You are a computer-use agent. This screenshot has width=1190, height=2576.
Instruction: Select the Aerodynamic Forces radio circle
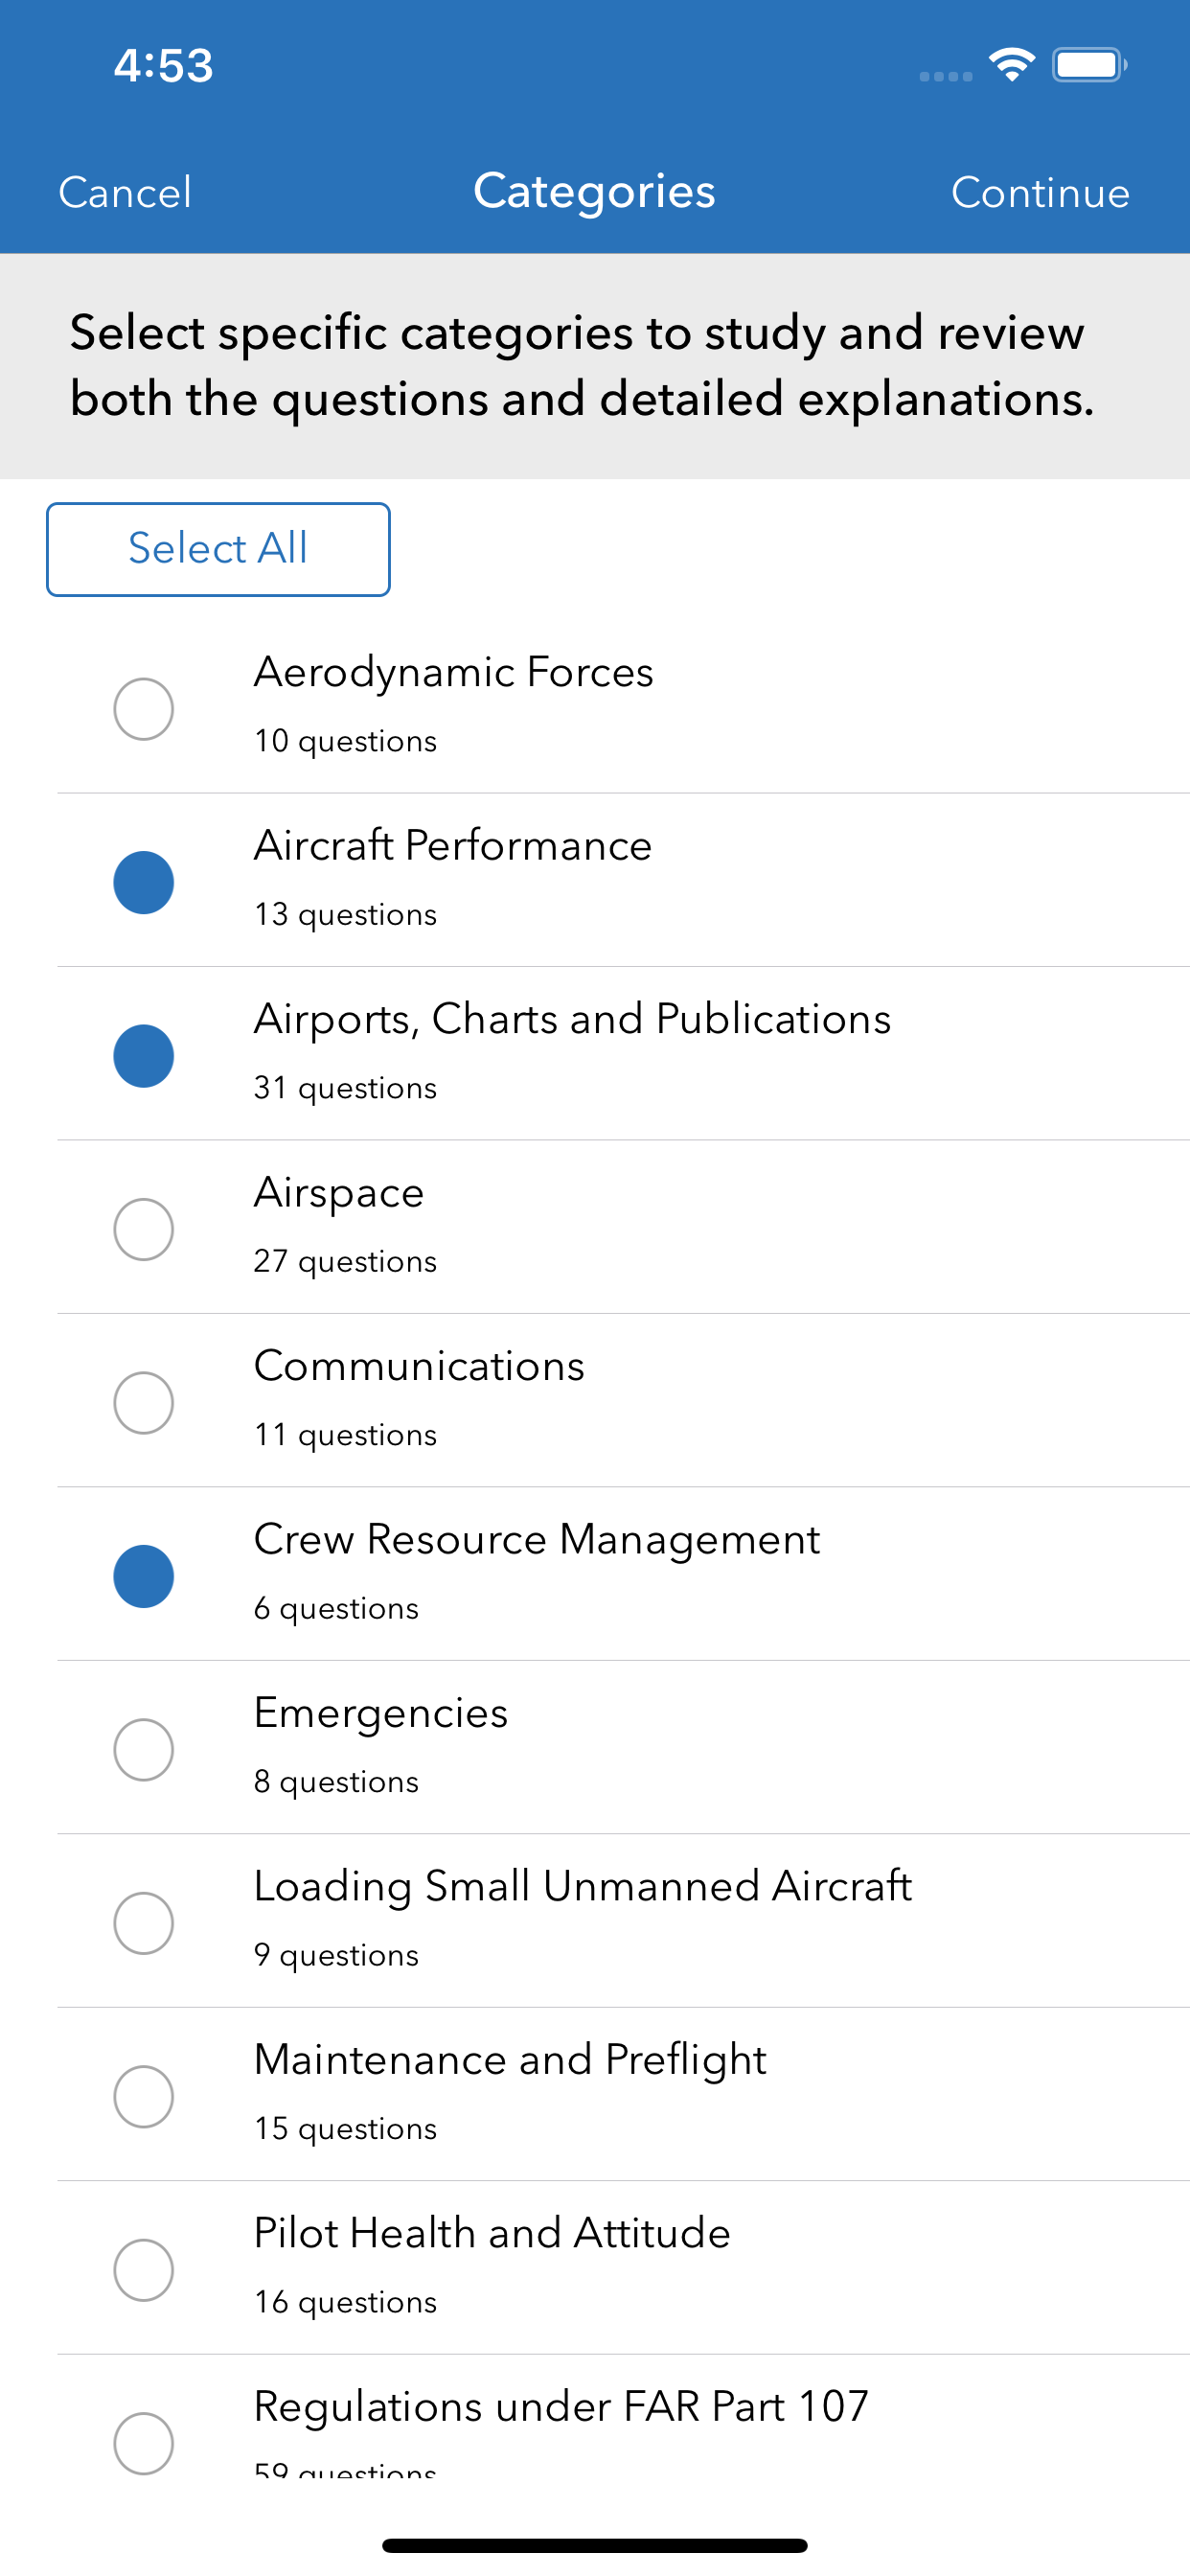coord(144,709)
